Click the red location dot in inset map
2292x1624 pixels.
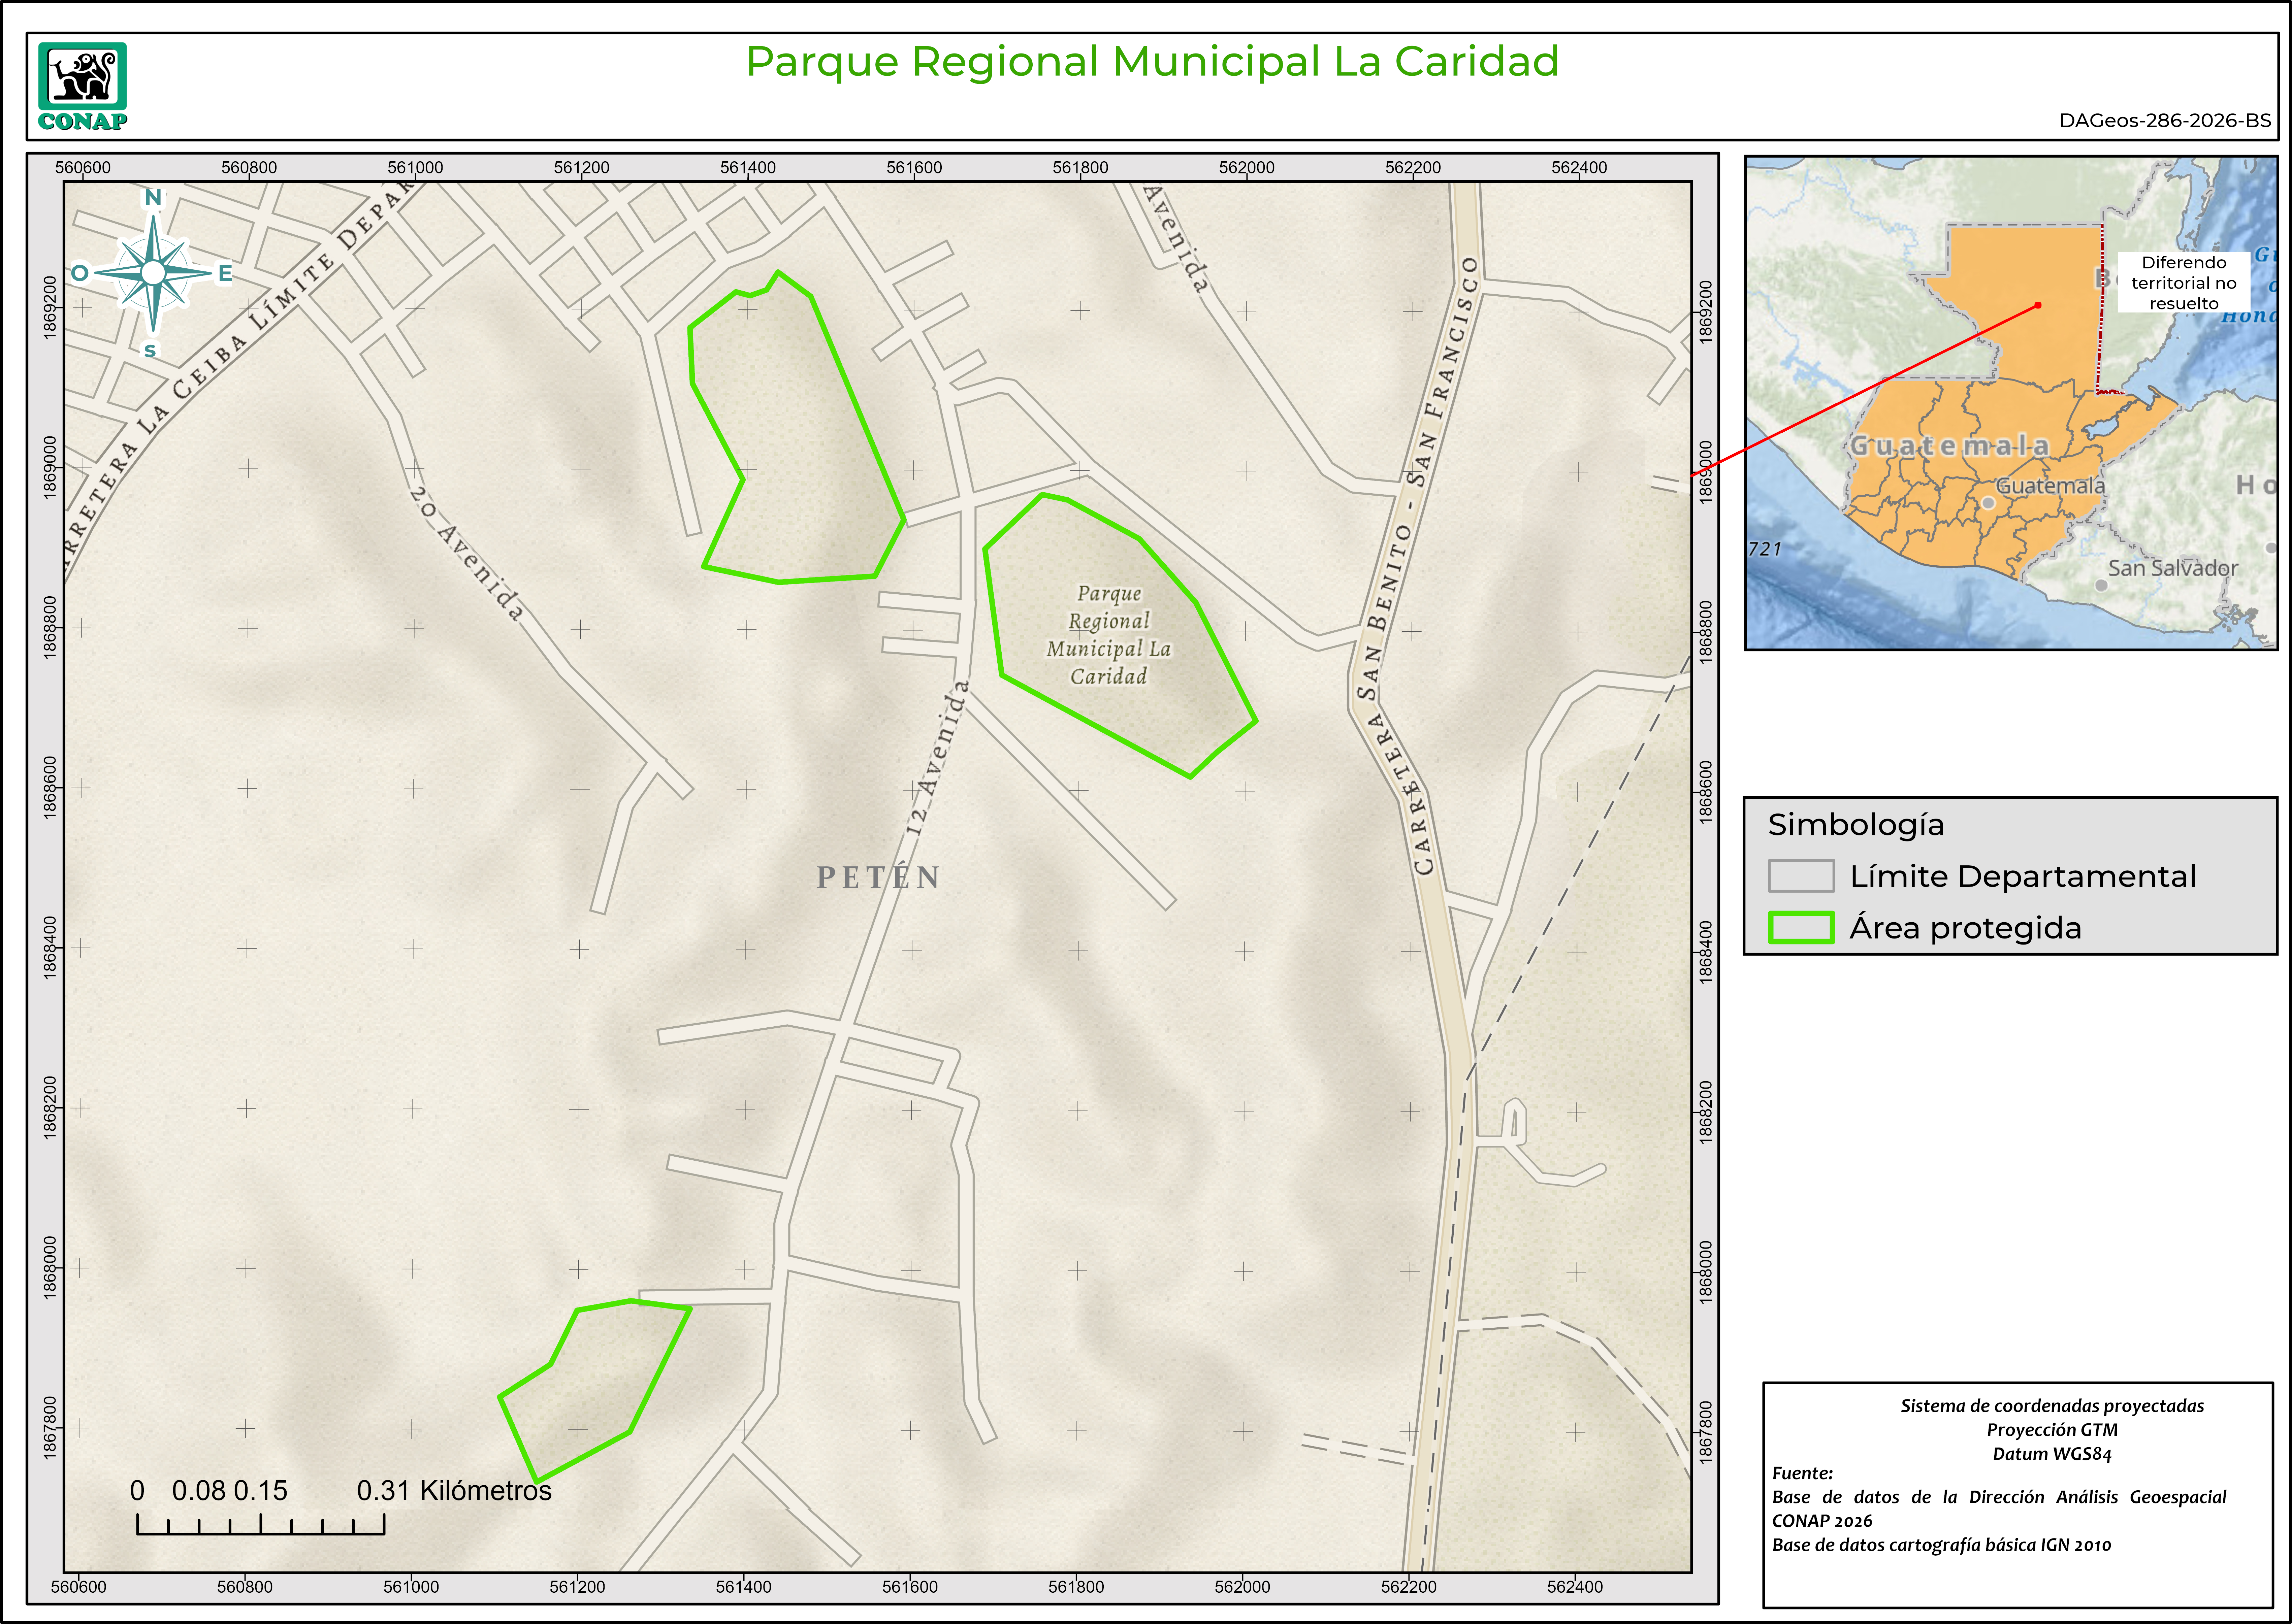tap(2038, 305)
